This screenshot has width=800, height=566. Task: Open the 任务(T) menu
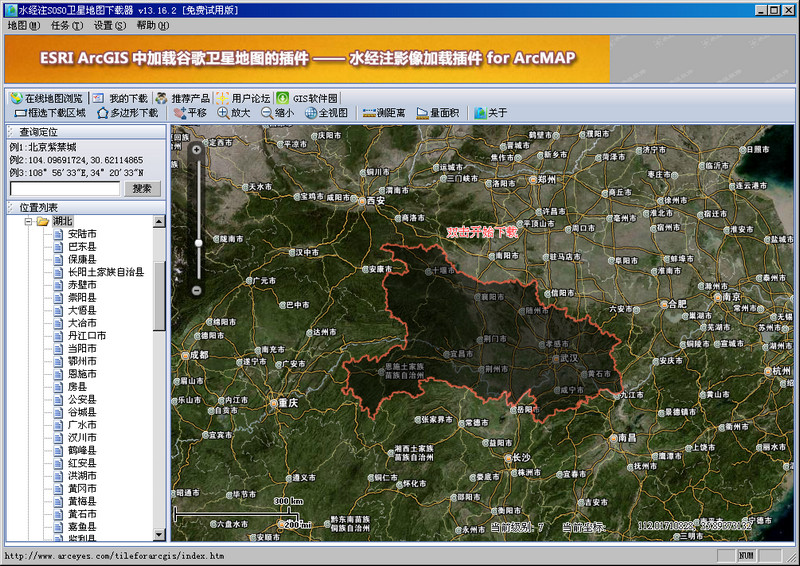tap(66, 25)
